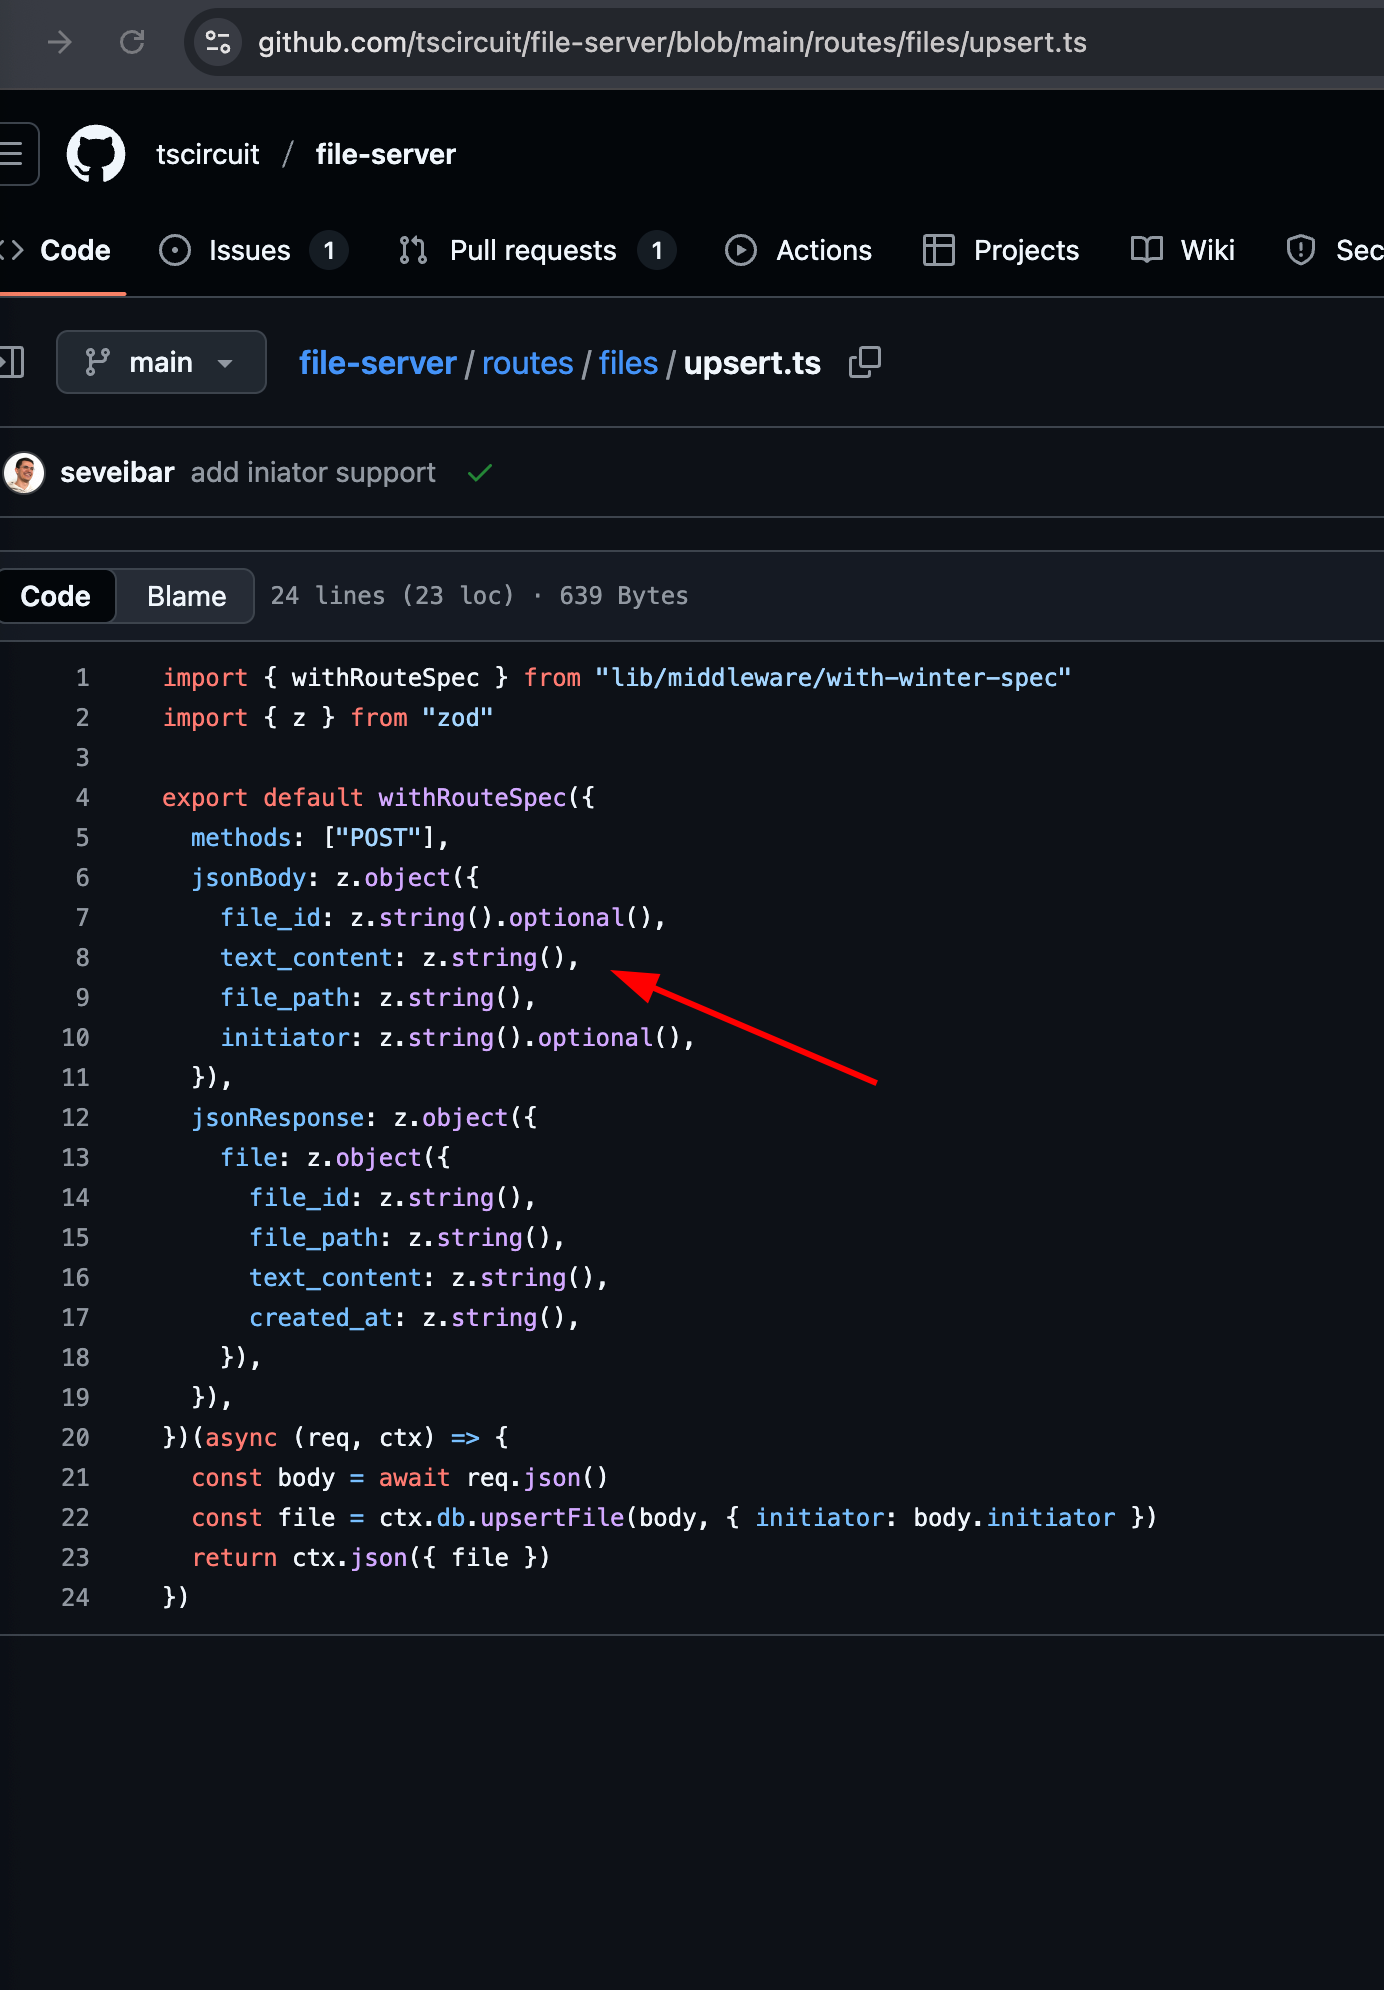Click the green commit status checkmark
This screenshot has height=1990, width=1384.
point(480,473)
